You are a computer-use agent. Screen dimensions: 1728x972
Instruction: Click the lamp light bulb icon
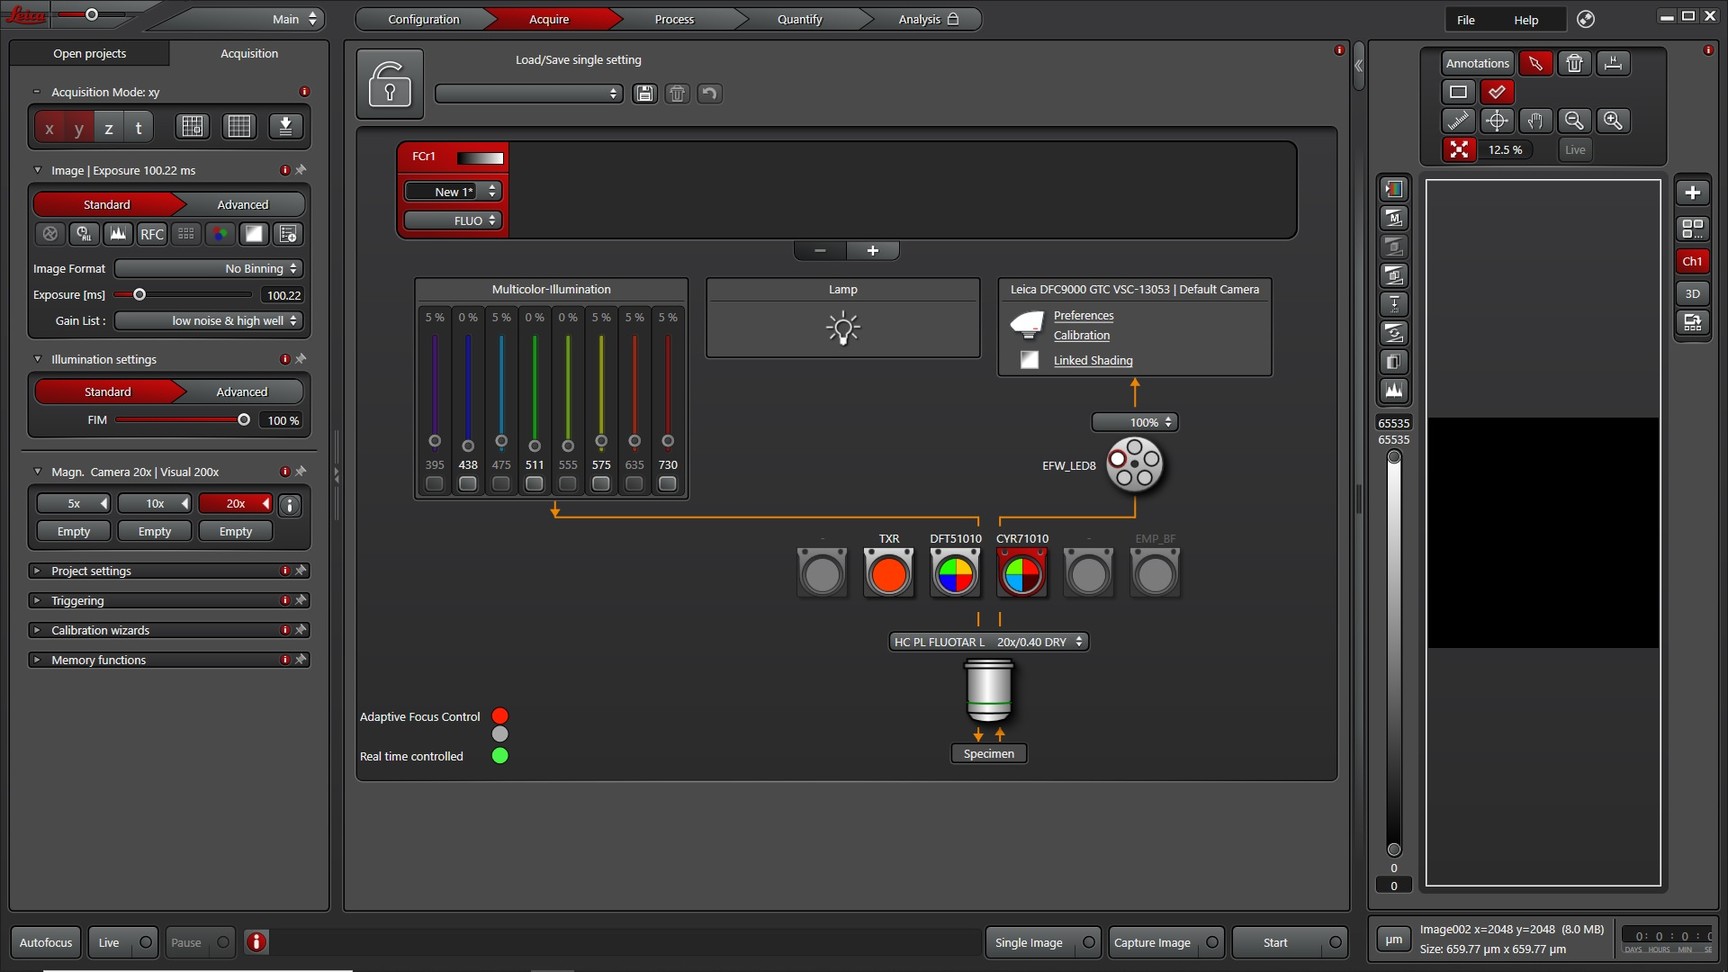[843, 328]
